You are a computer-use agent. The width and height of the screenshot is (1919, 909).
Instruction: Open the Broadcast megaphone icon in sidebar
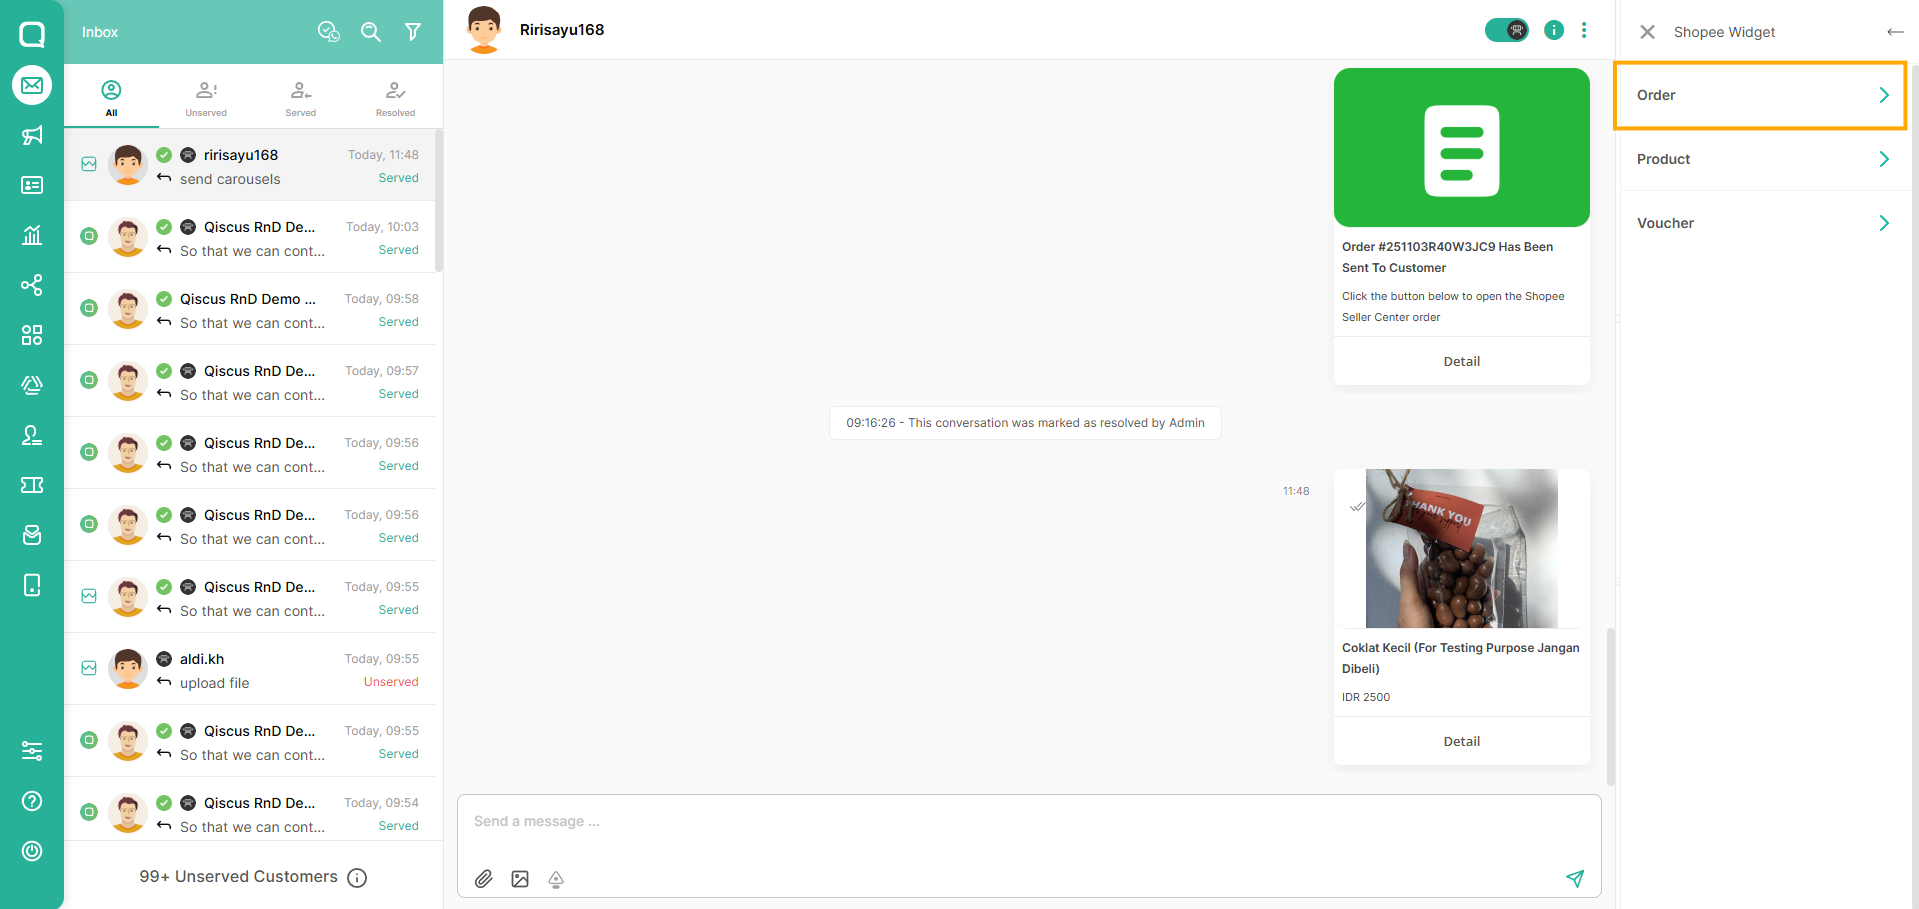click(x=32, y=135)
